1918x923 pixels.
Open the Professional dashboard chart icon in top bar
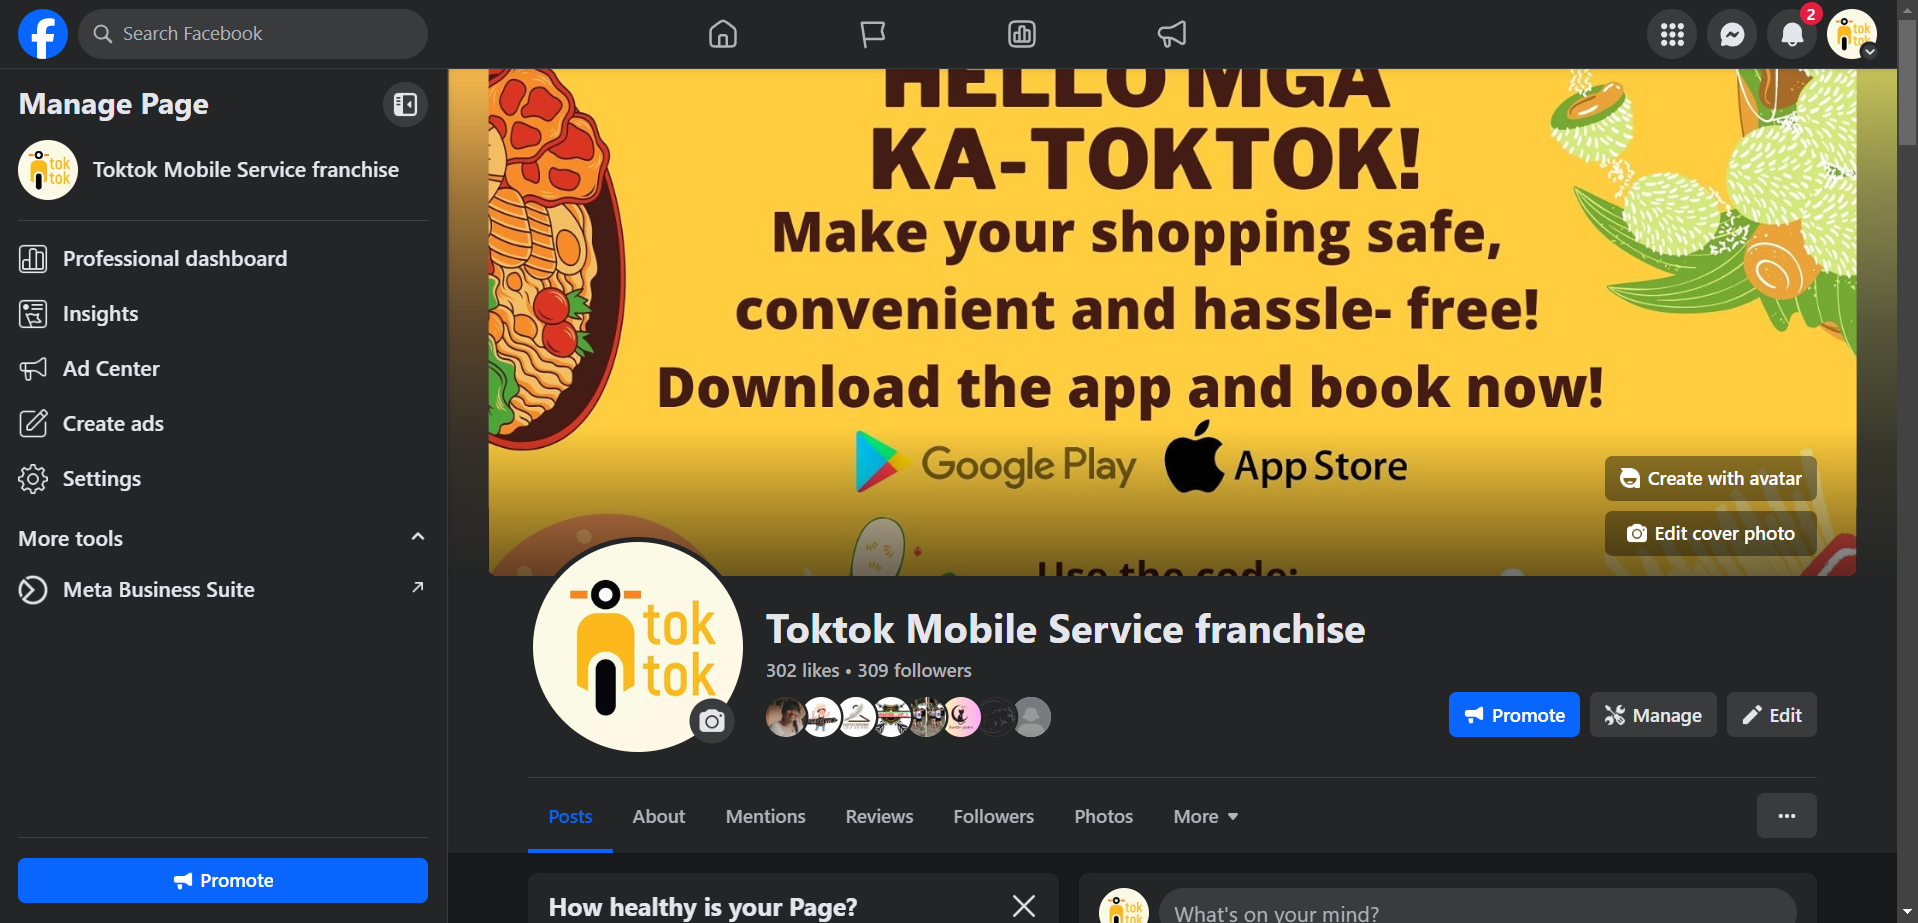tap(1022, 34)
